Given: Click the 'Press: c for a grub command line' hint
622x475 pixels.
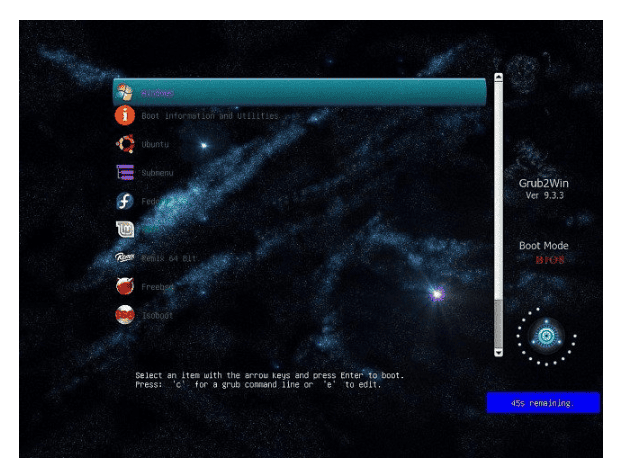Looking at the screenshot, I should pyautogui.click(x=258, y=385).
